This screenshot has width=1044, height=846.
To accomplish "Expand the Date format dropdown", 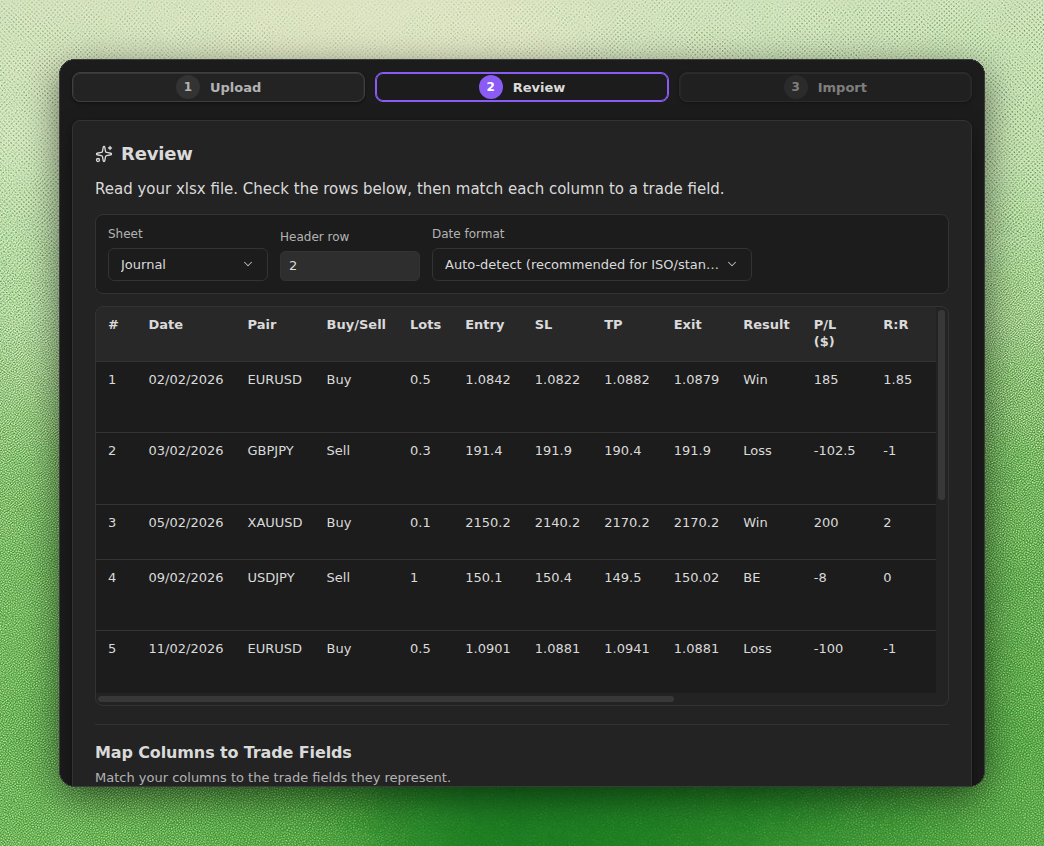I will coord(591,264).
